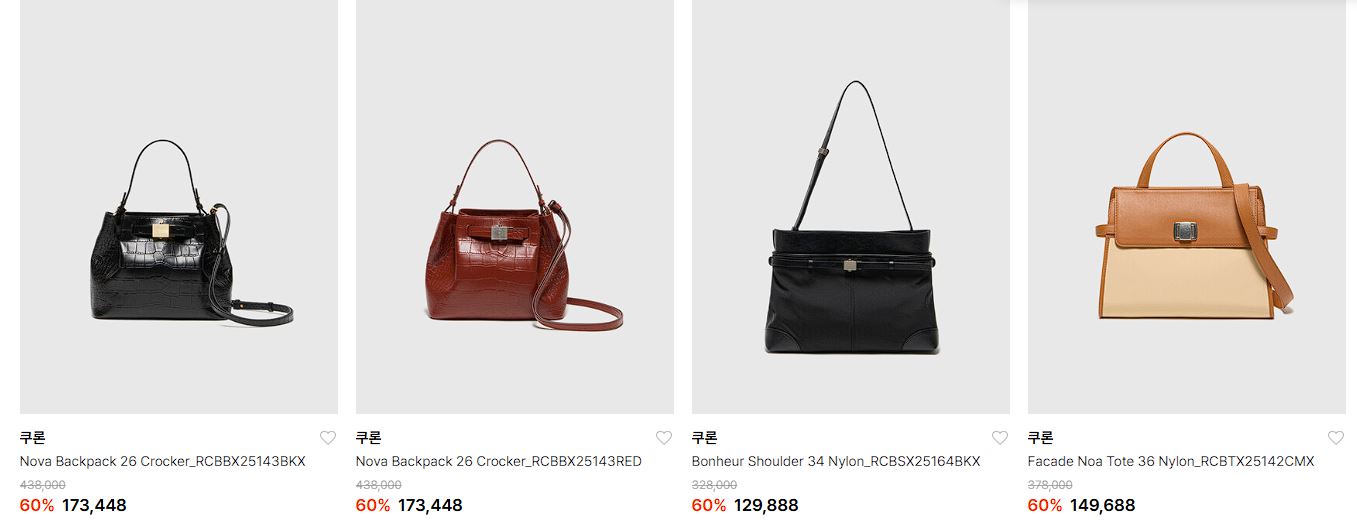This screenshot has width=1357, height=522.
Task: Open red Nova Backpack 26 Crocker image
Action: click(x=515, y=207)
